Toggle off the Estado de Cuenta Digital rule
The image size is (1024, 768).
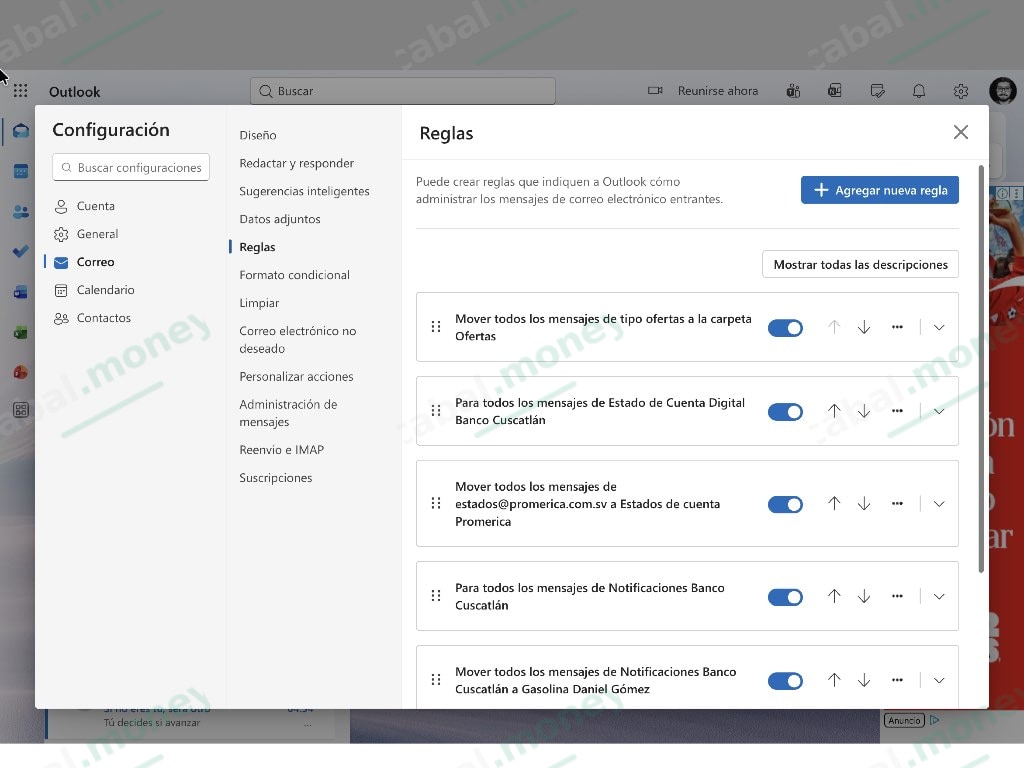click(x=786, y=411)
